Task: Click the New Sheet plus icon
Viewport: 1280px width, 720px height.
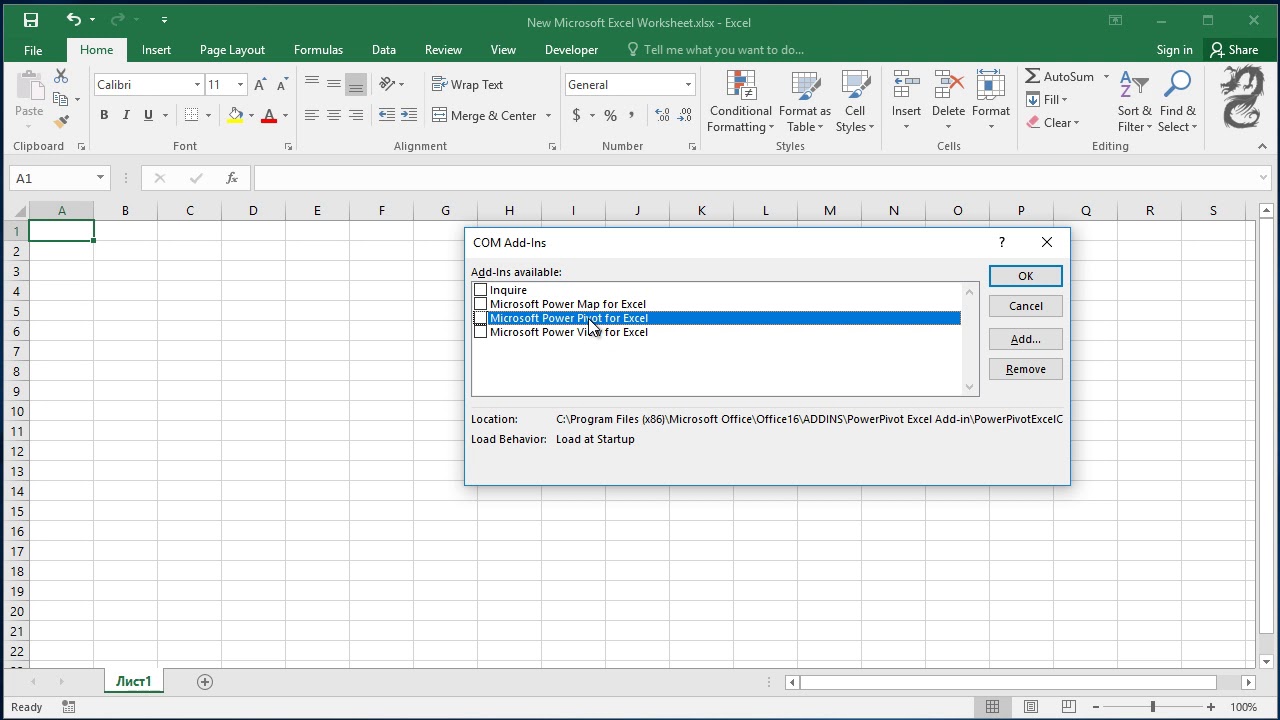Action: [x=205, y=682]
